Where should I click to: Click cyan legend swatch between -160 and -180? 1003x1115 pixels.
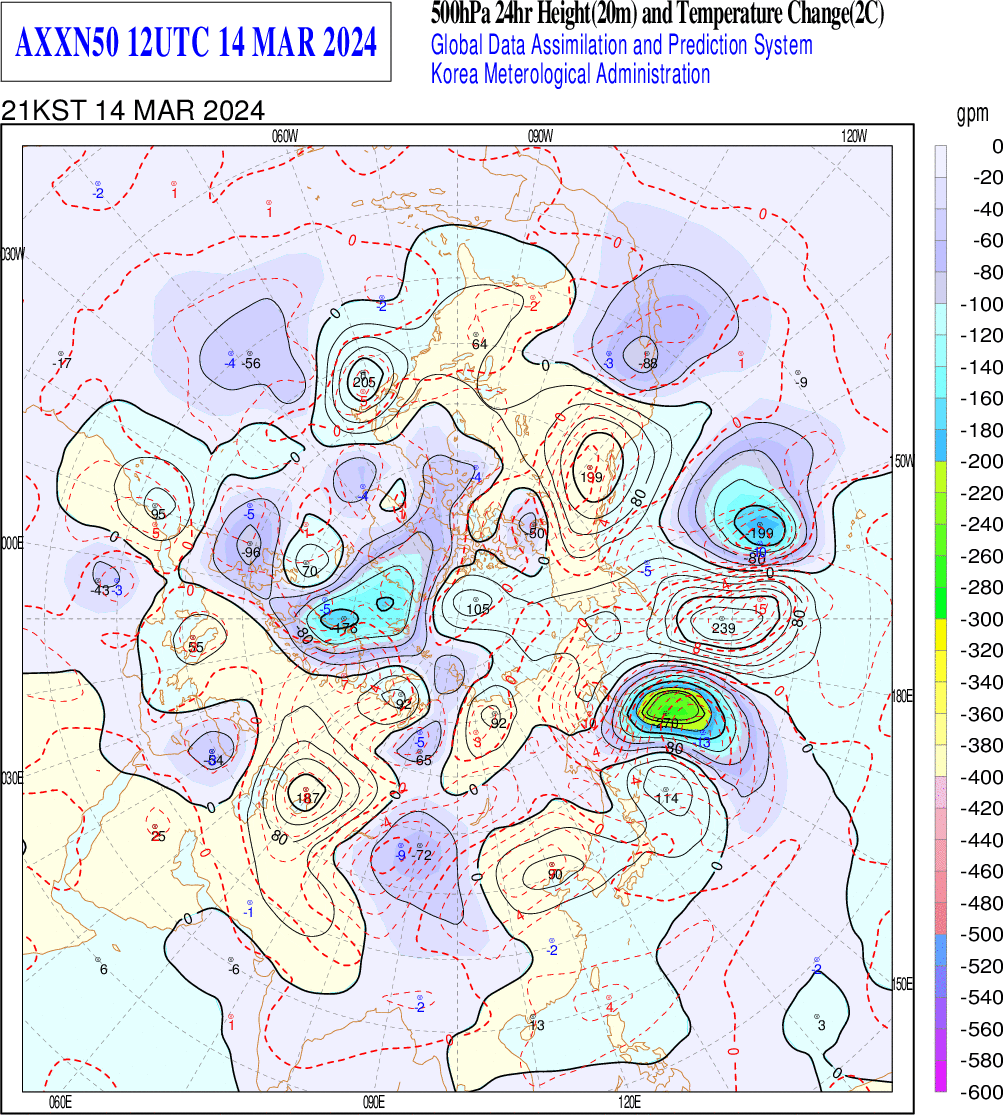pyautogui.click(x=940, y=414)
